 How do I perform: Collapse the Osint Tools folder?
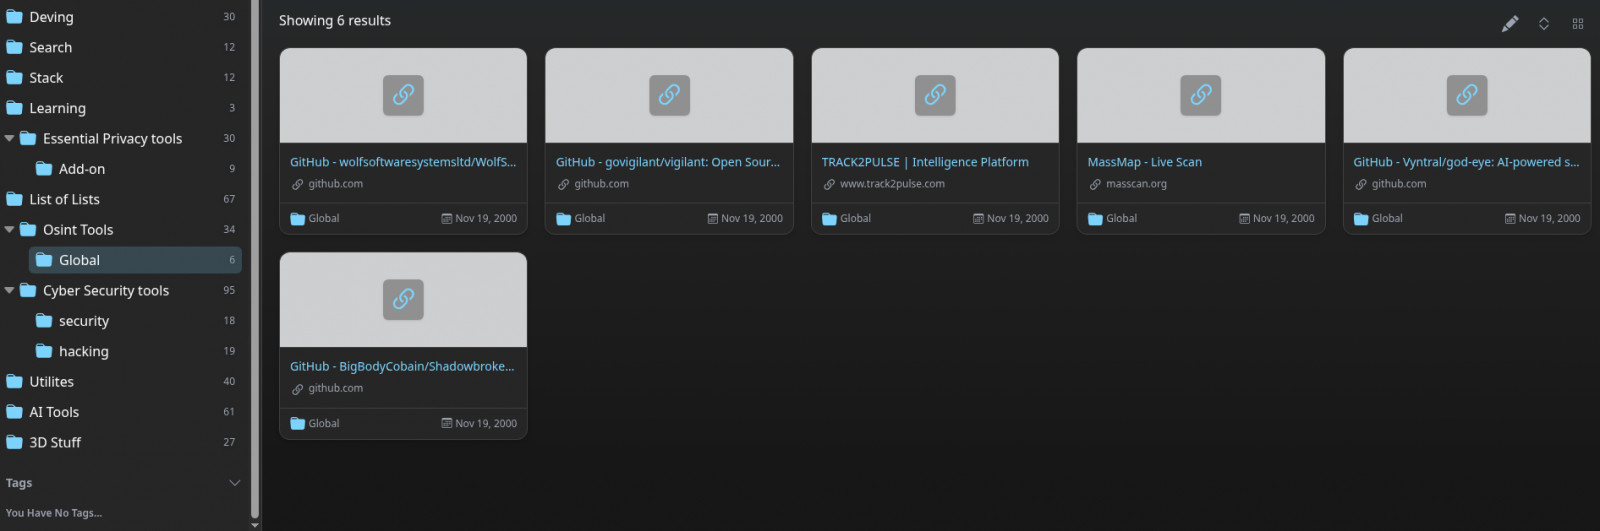9,229
